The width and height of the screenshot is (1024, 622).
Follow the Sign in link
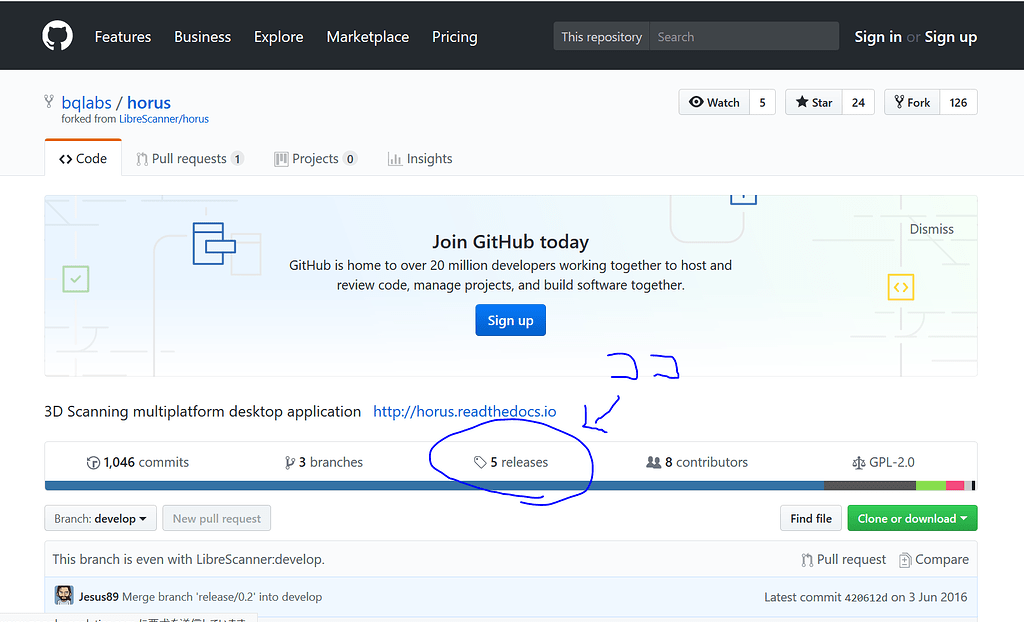coord(878,37)
